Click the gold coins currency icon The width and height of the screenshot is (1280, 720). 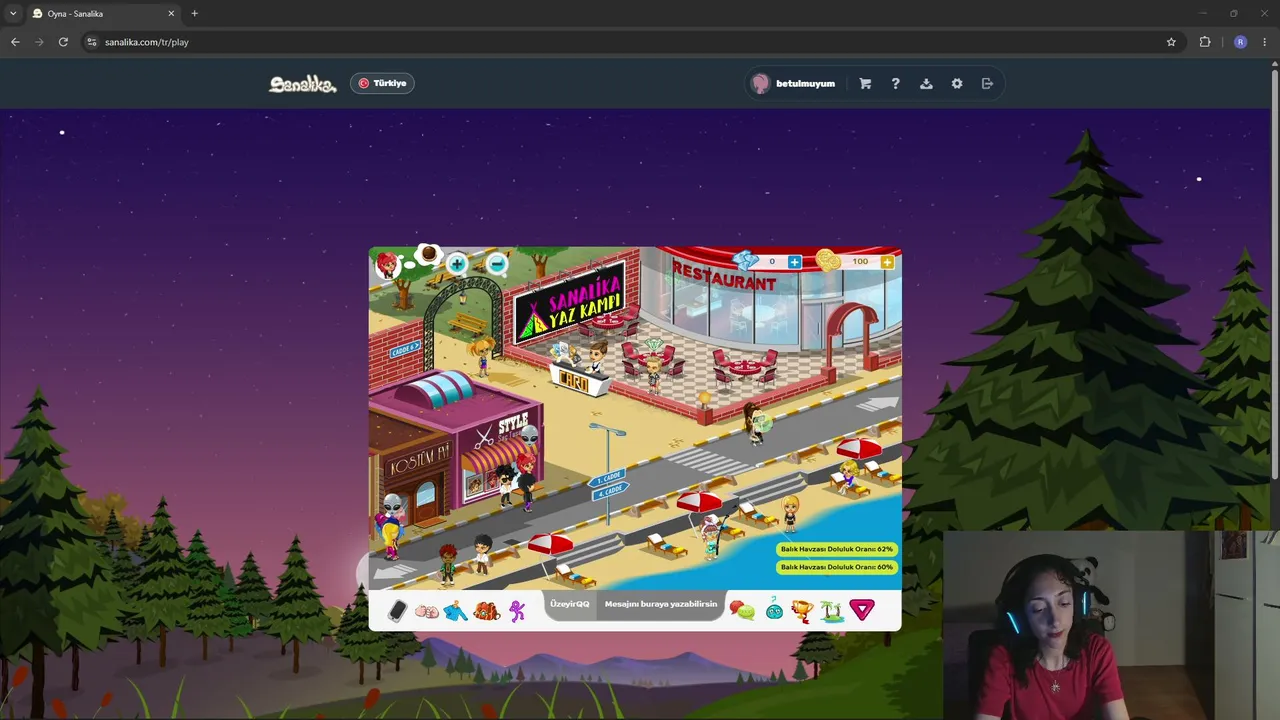click(x=828, y=261)
